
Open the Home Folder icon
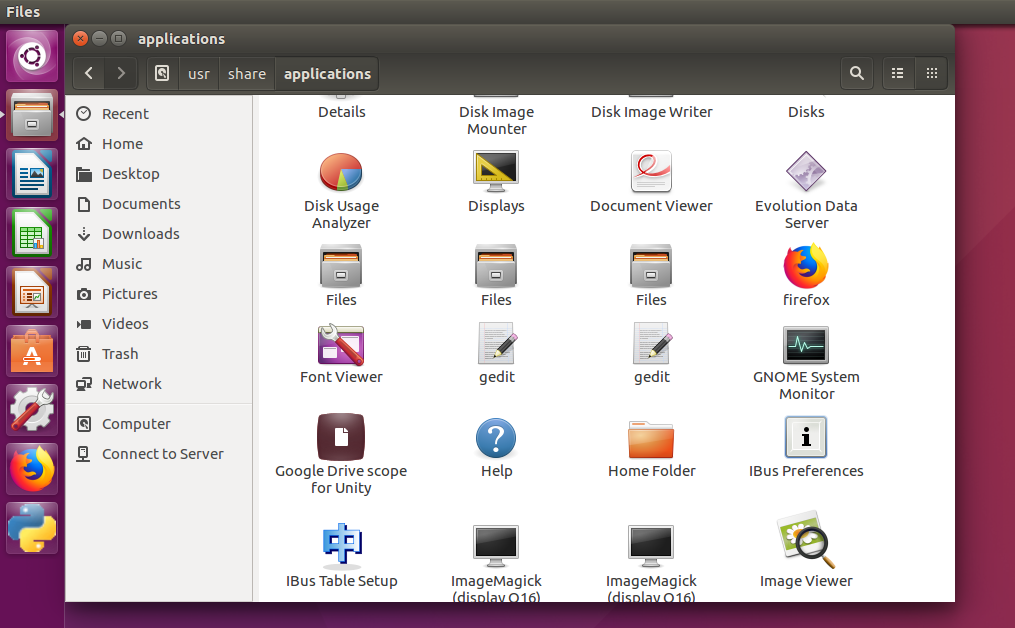tap(651, 440)
